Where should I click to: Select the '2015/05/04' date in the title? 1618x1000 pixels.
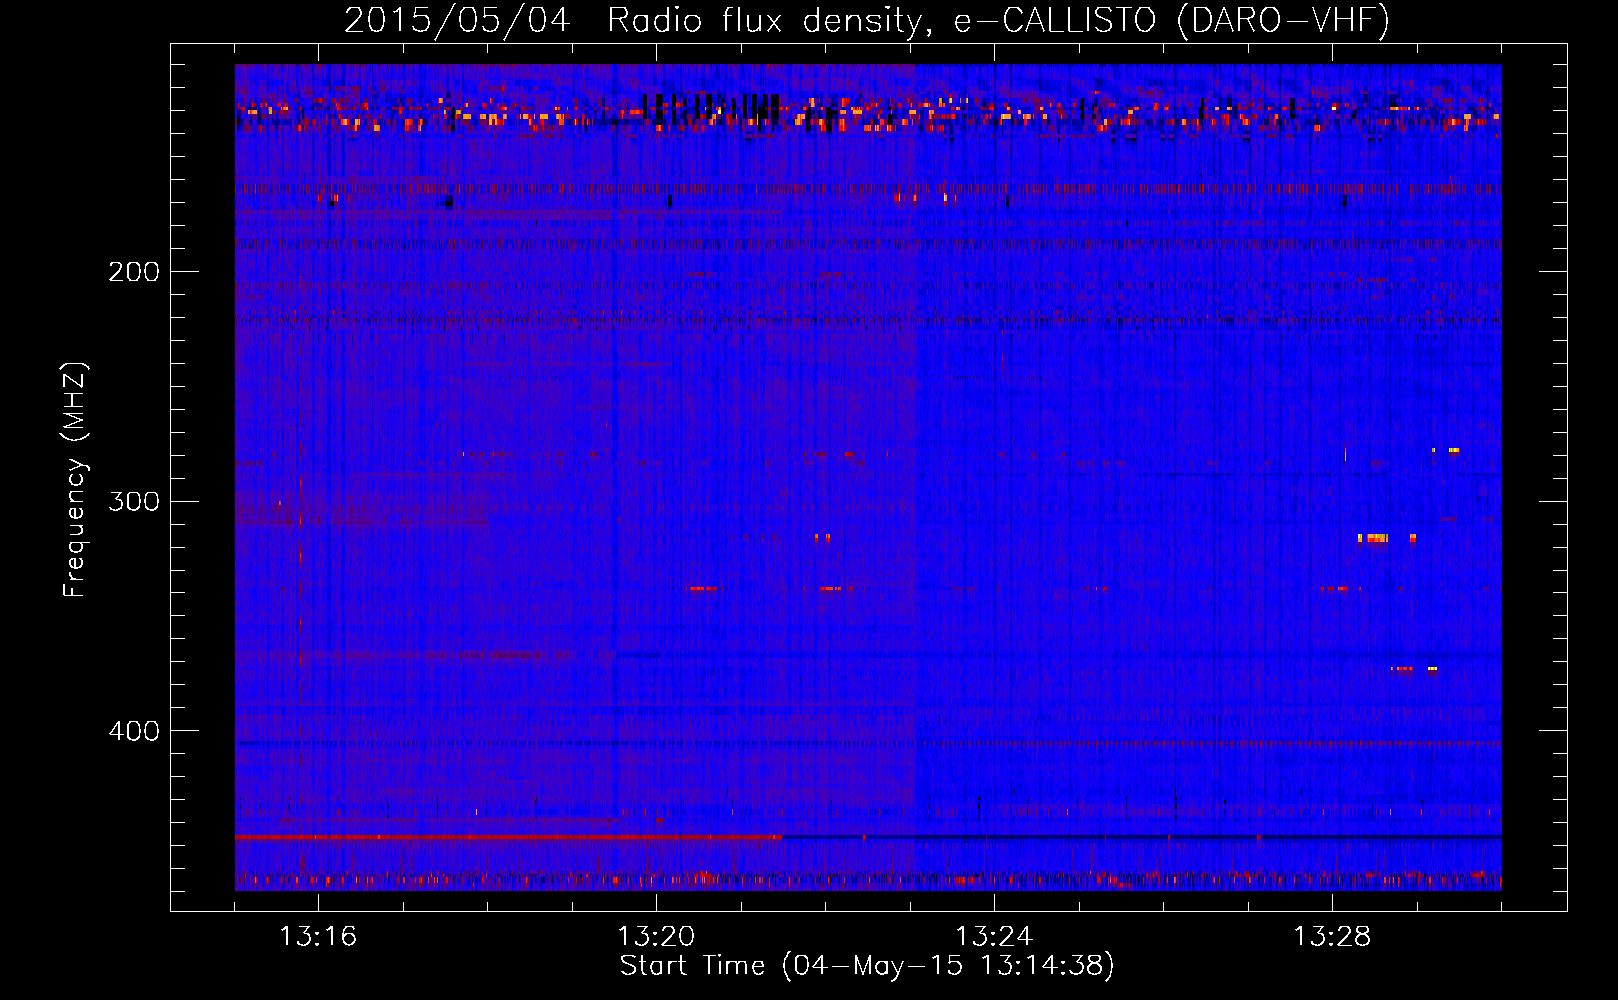pos(457,20)
